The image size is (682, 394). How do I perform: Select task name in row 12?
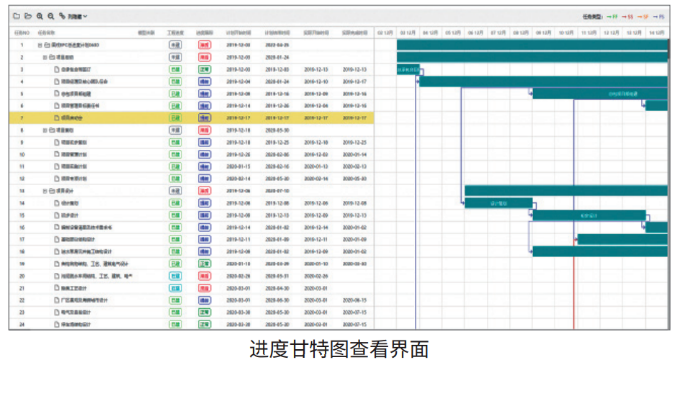74,179
